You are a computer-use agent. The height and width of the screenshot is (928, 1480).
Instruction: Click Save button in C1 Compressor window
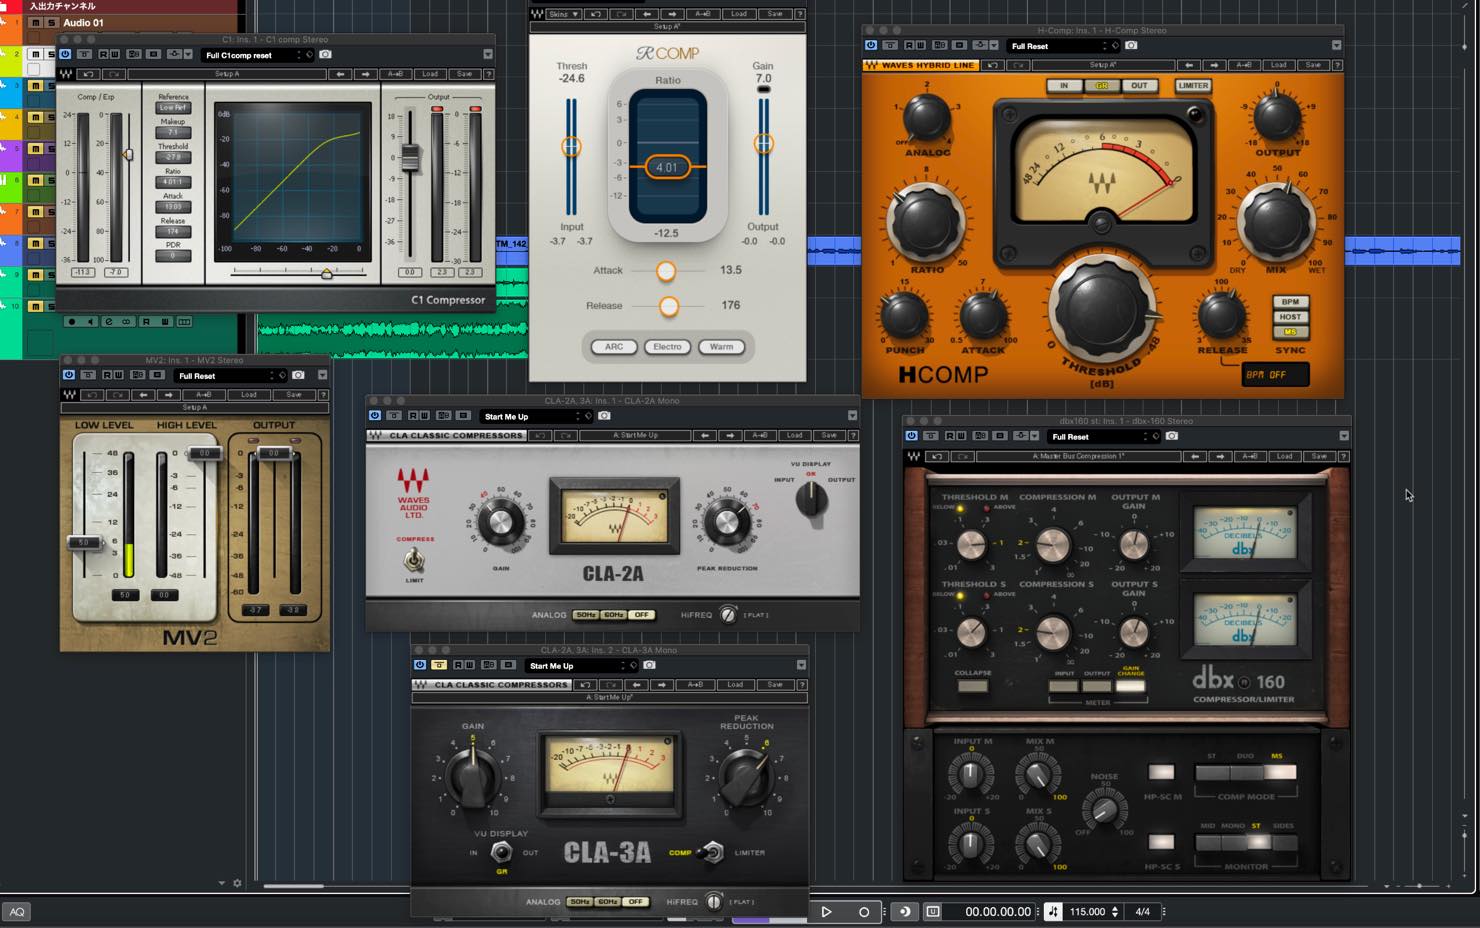[465, 74]
